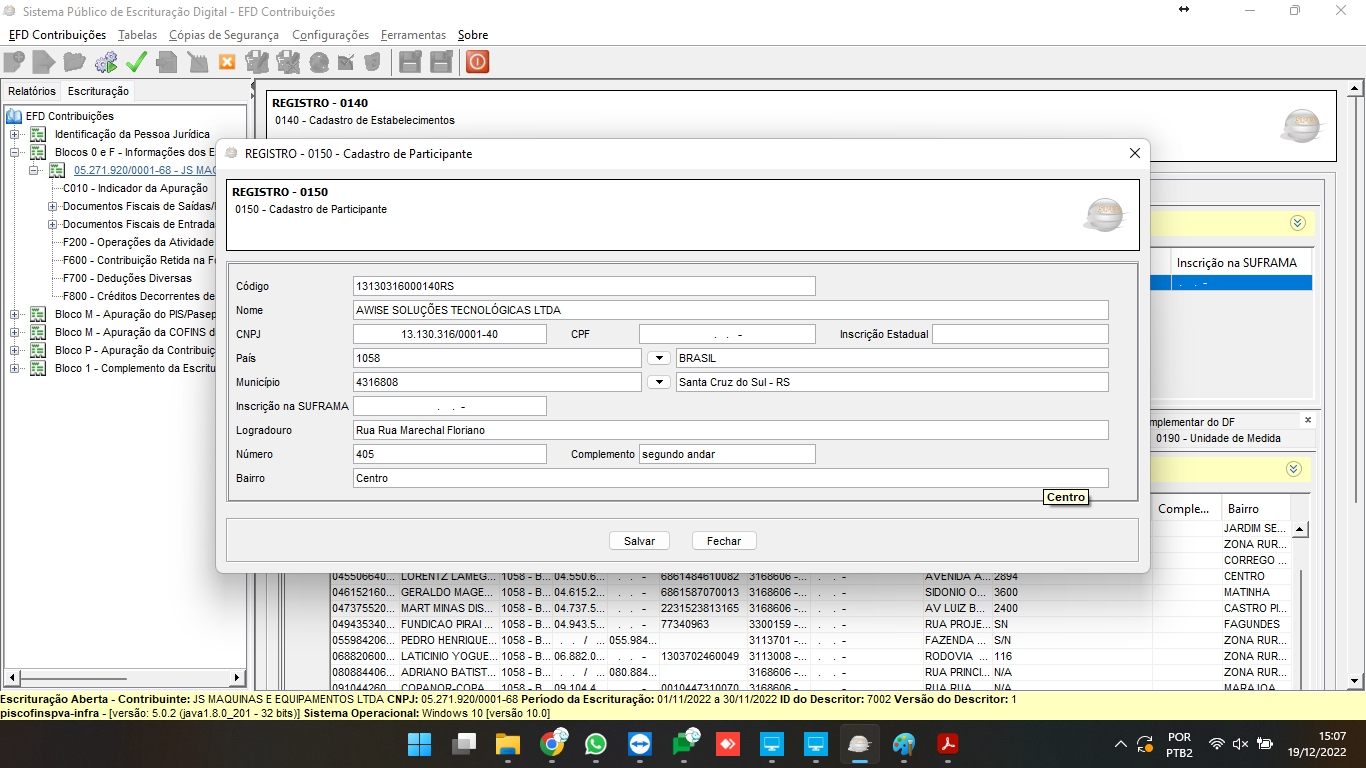Open the Ferramentas menu

[x=413, y=35]
